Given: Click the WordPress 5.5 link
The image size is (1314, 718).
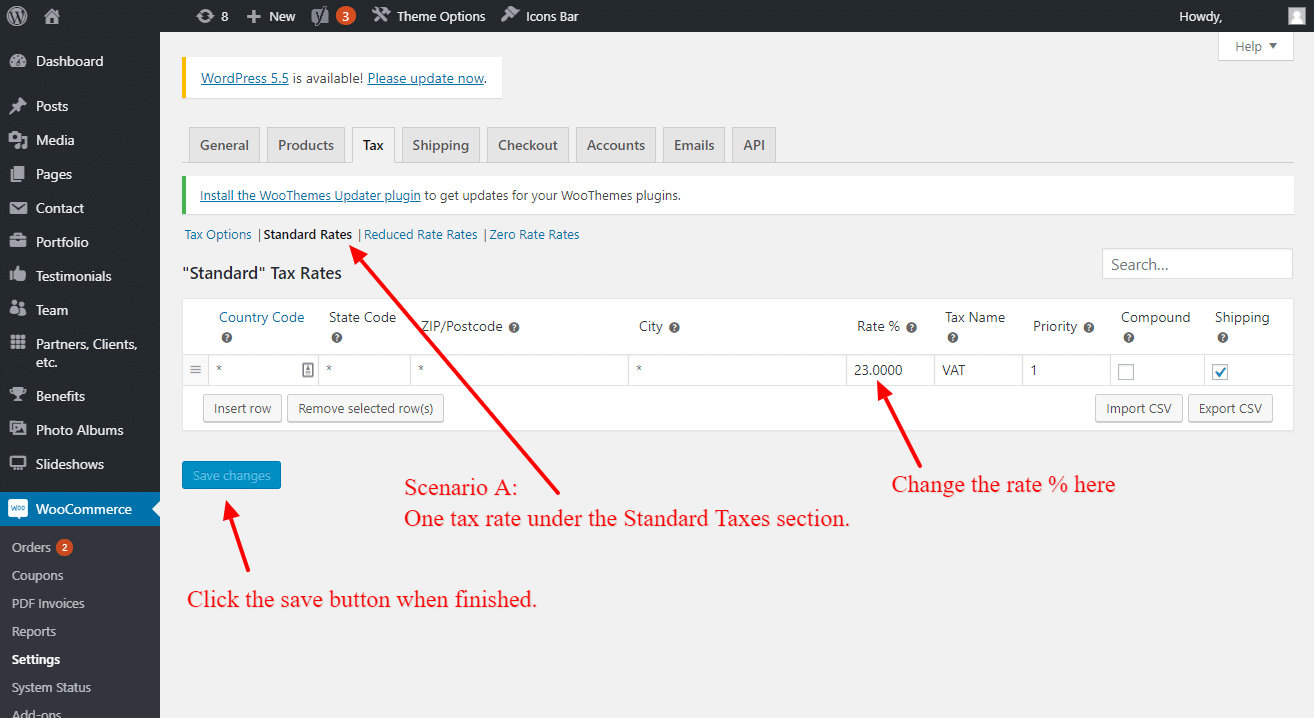Looking at the screenshot, I should [245, 78].
